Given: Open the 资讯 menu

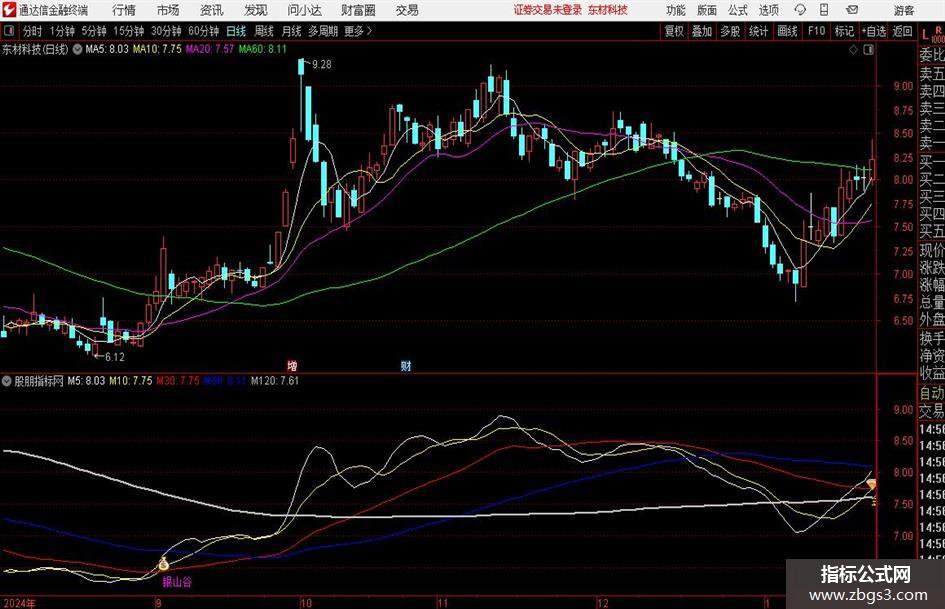Looking at the screenshot, I should point(212,10).
